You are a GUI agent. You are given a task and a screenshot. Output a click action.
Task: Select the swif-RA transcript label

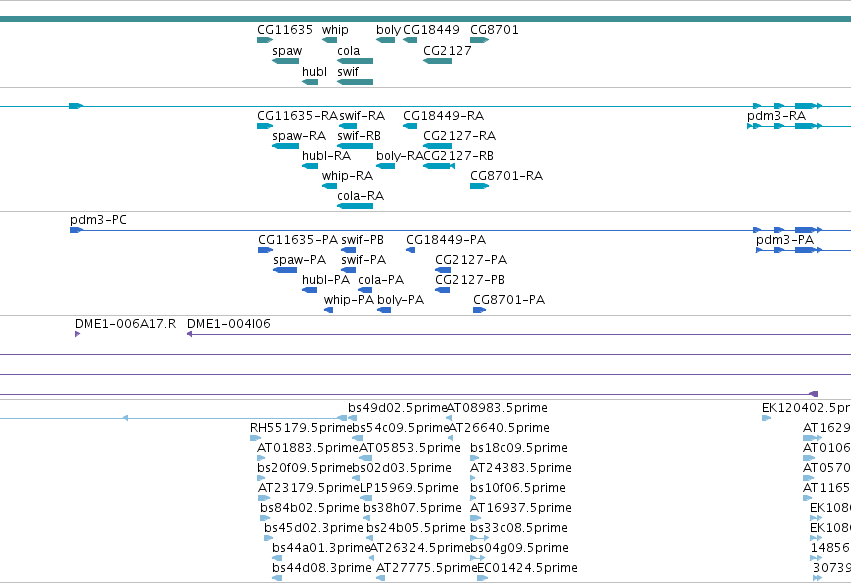362,116
